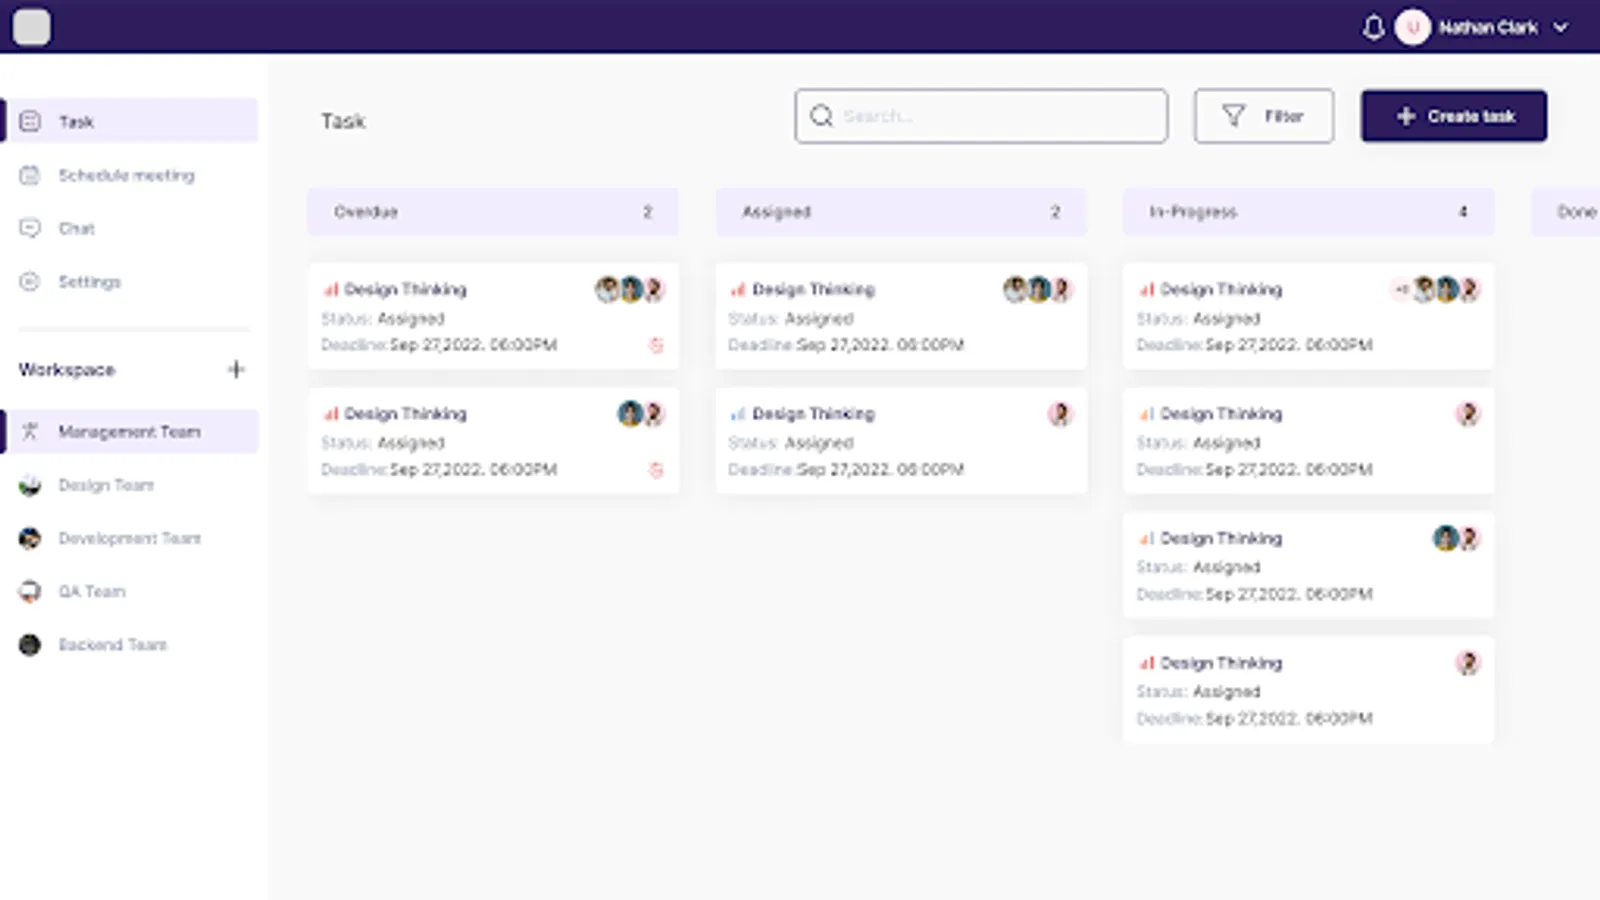This screenshot has width=1600, height=900.
Task: Click the Workspace section heading
Action: pos(67,369)
